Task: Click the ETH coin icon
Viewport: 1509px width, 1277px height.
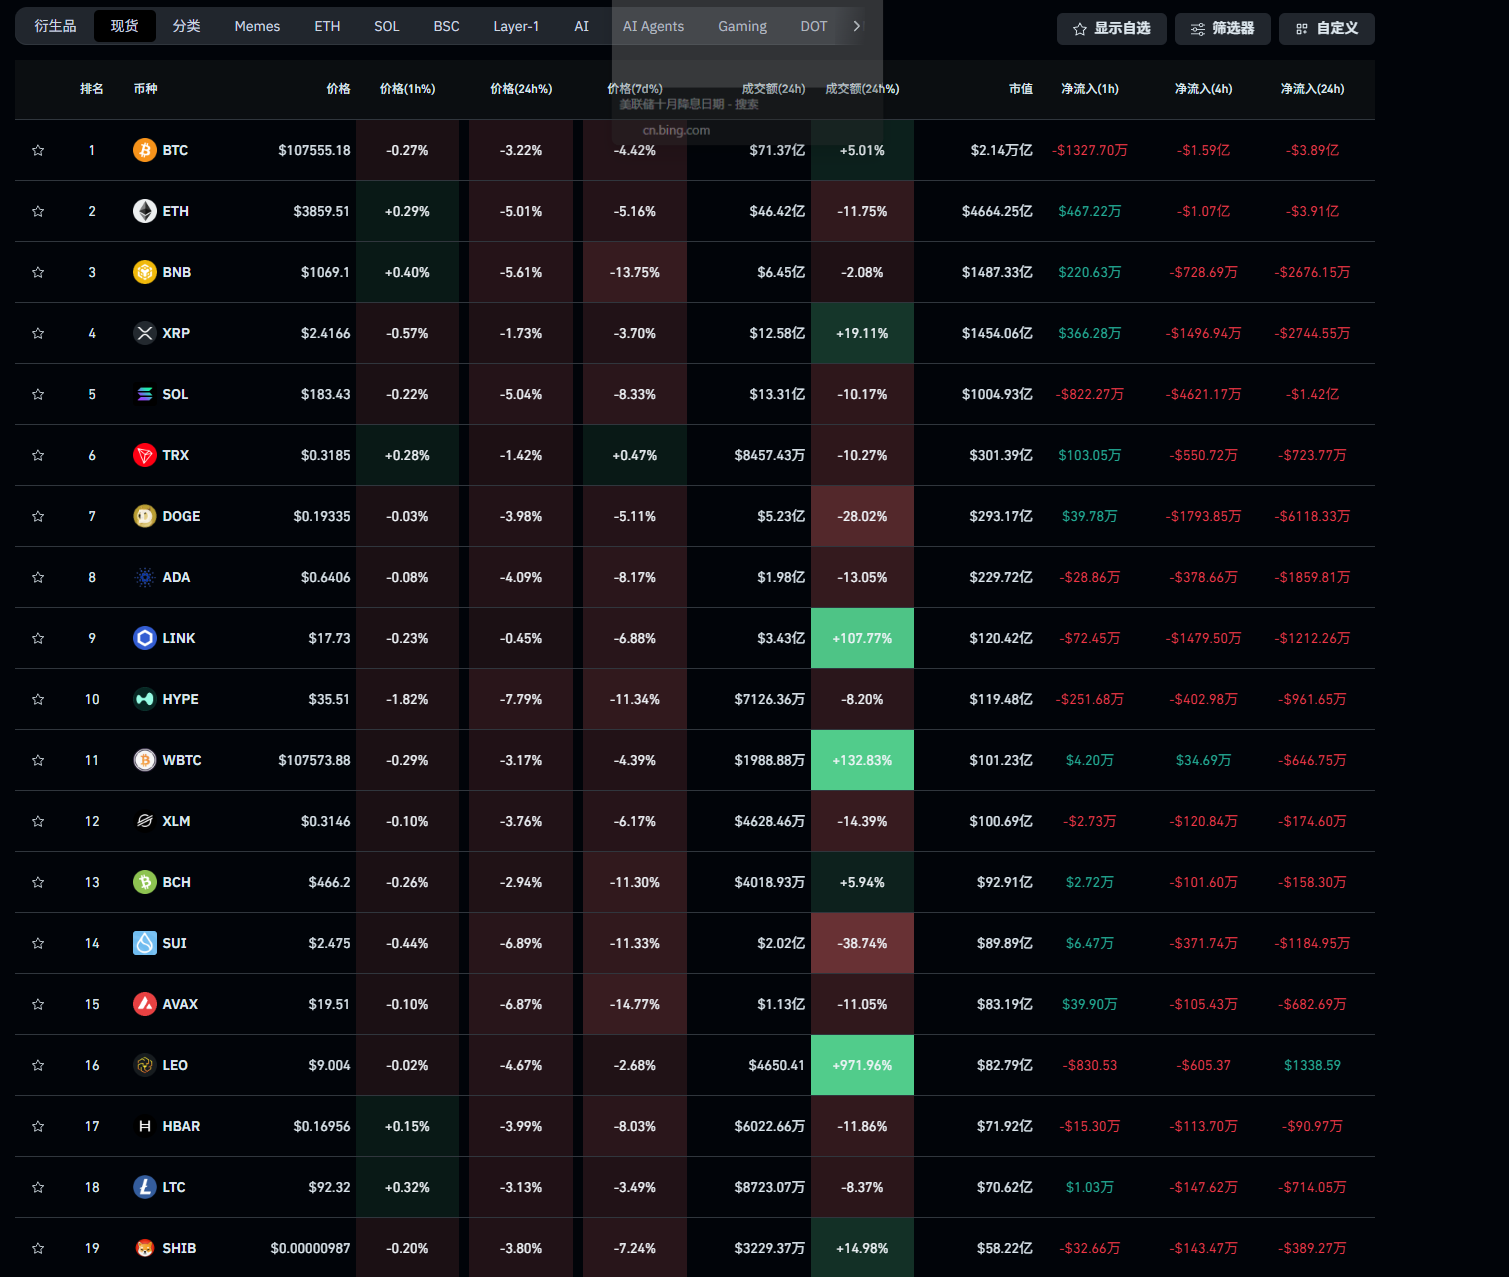Action: [x=145, y=211]
